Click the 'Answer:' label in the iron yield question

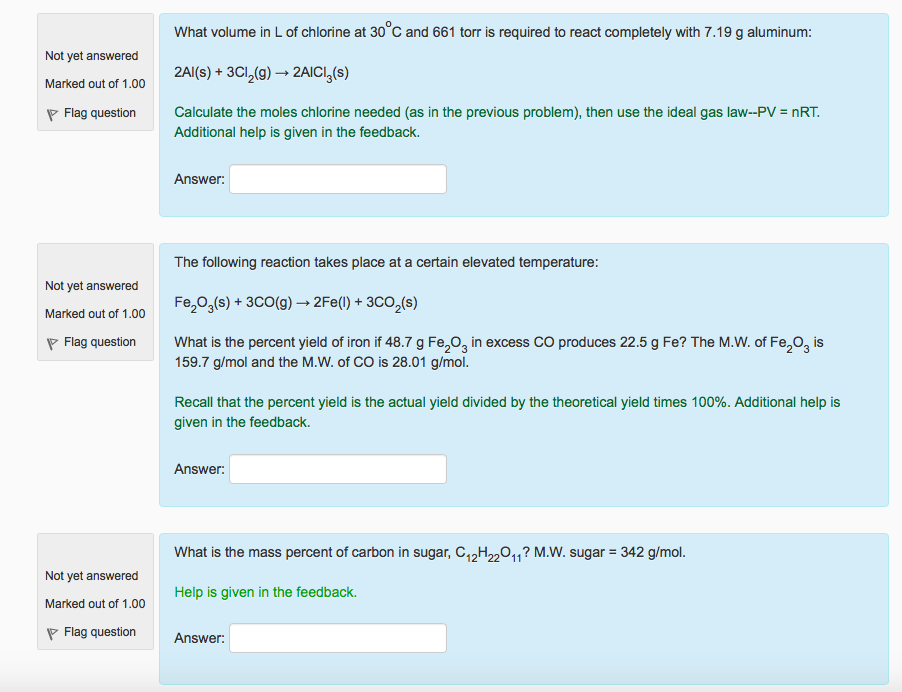(199, 469)
